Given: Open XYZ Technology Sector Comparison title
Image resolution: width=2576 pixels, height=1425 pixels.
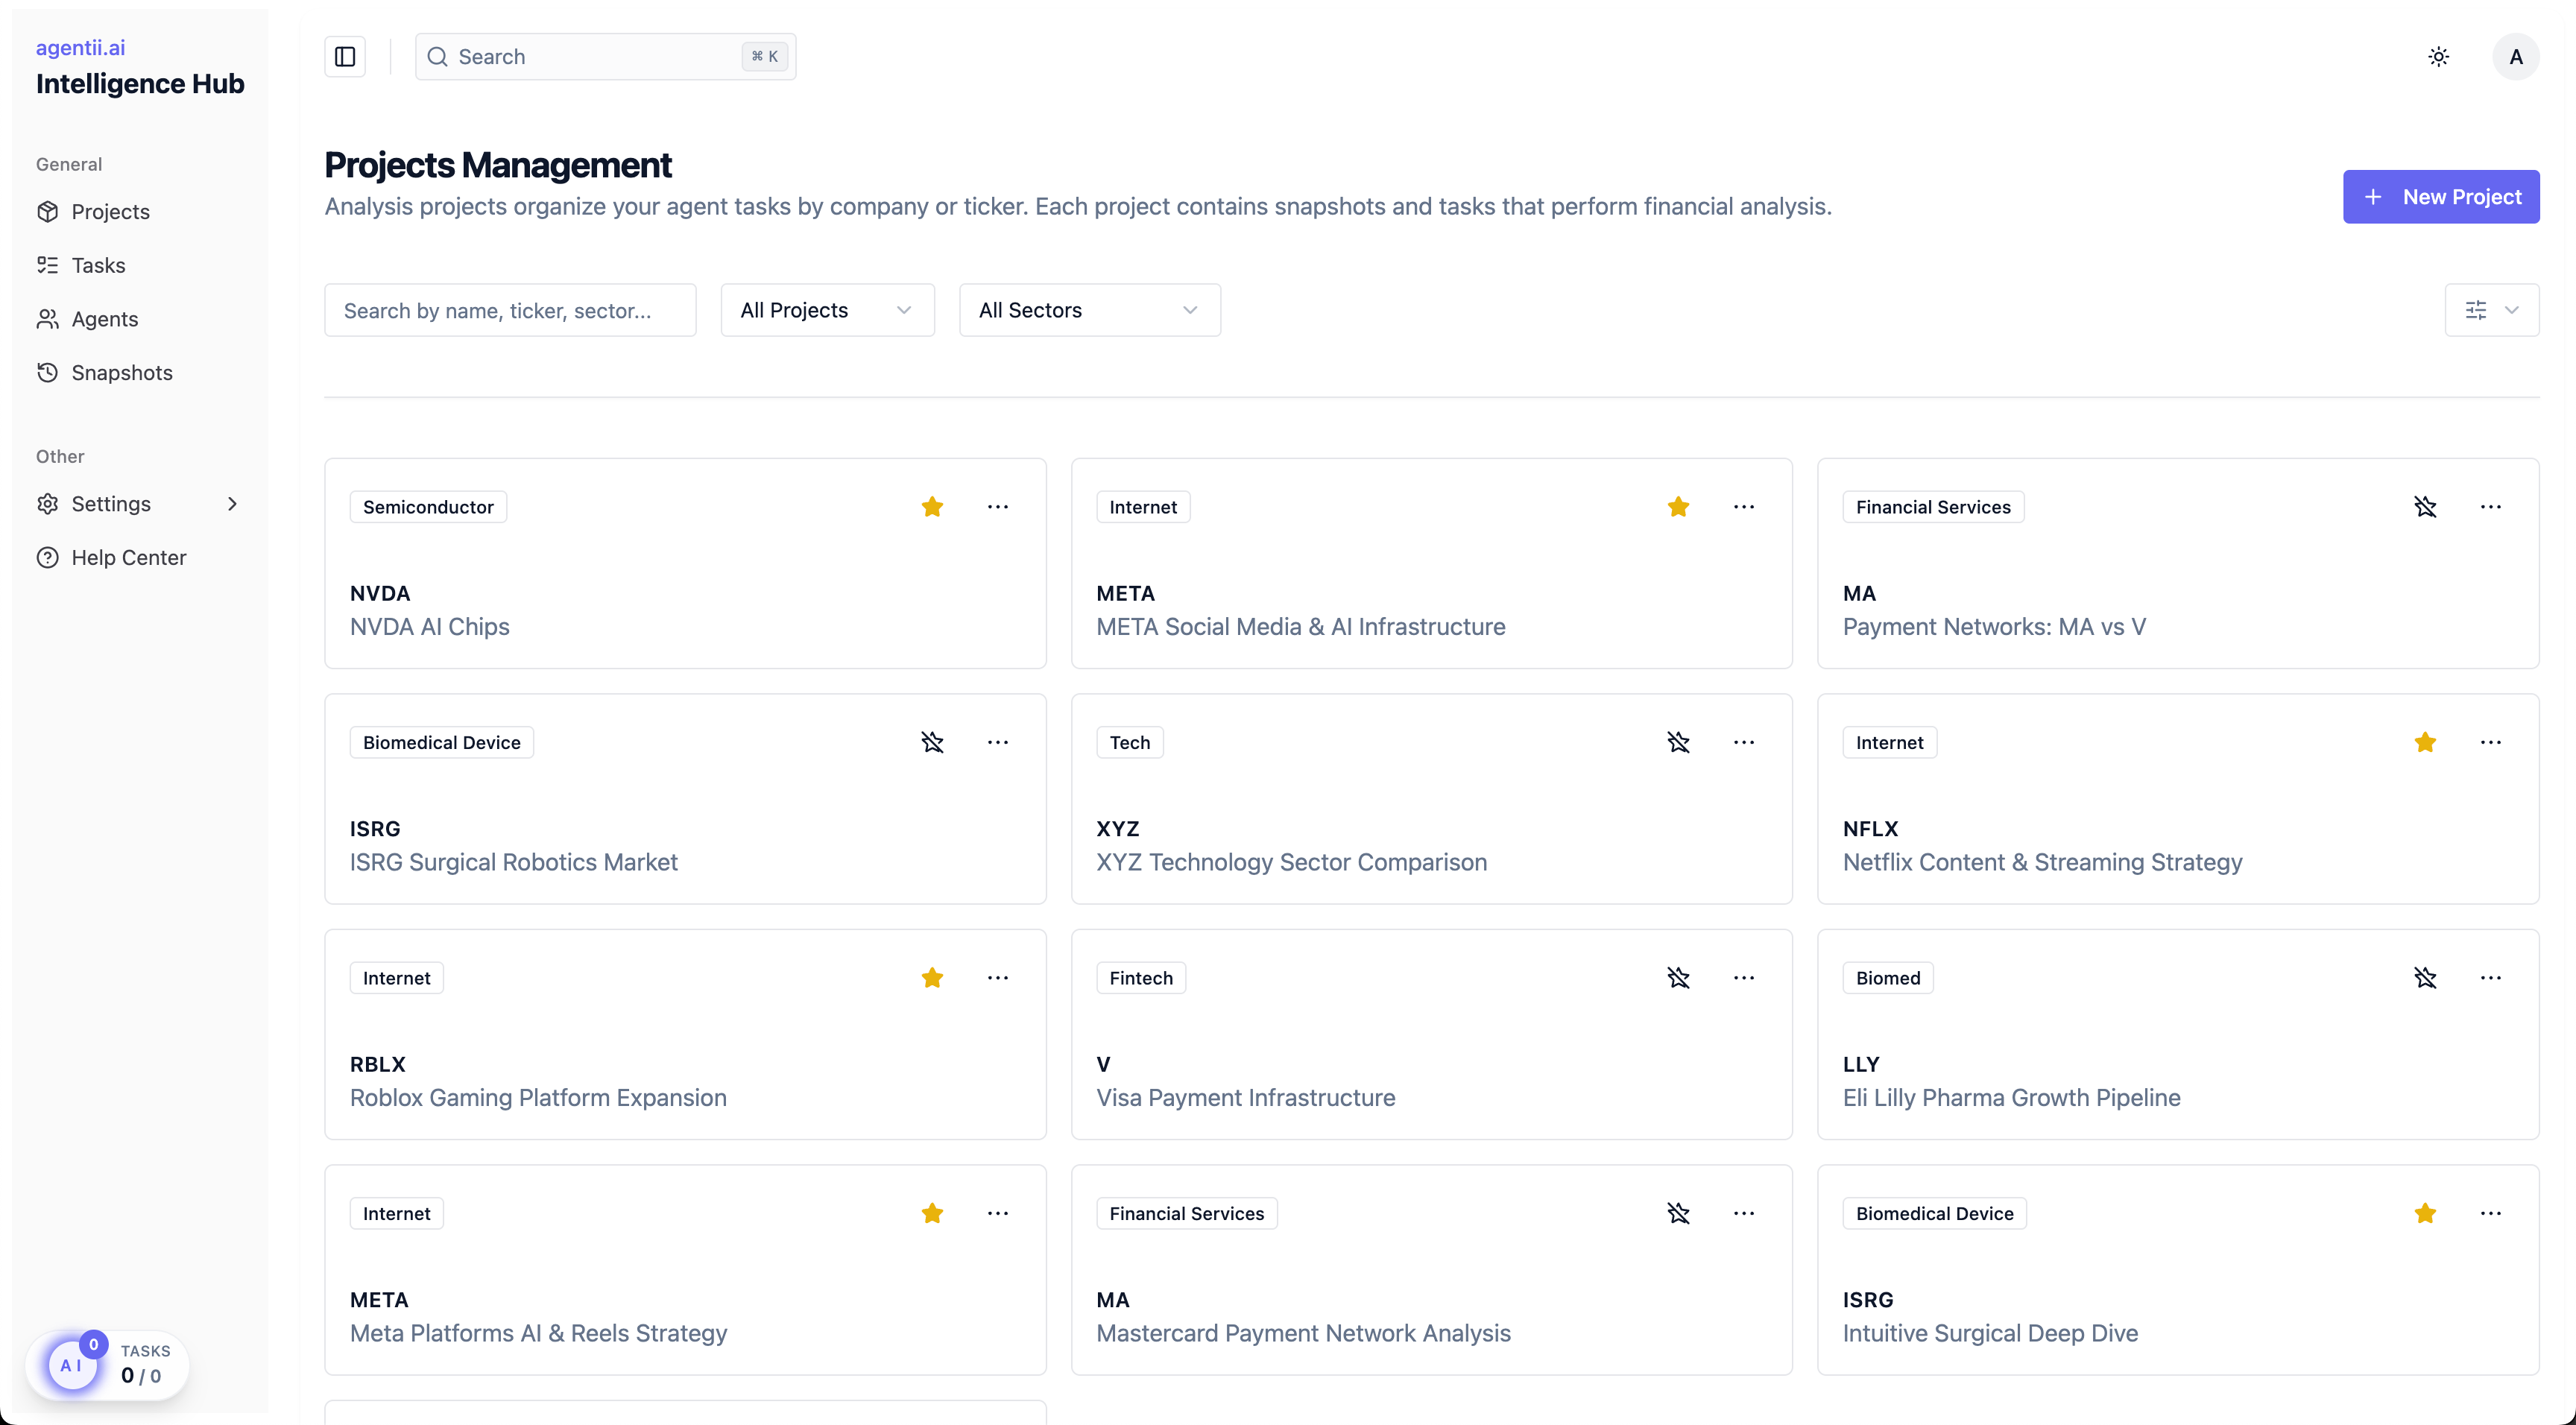Looking at the screenshot, I should click(1291, 862).
